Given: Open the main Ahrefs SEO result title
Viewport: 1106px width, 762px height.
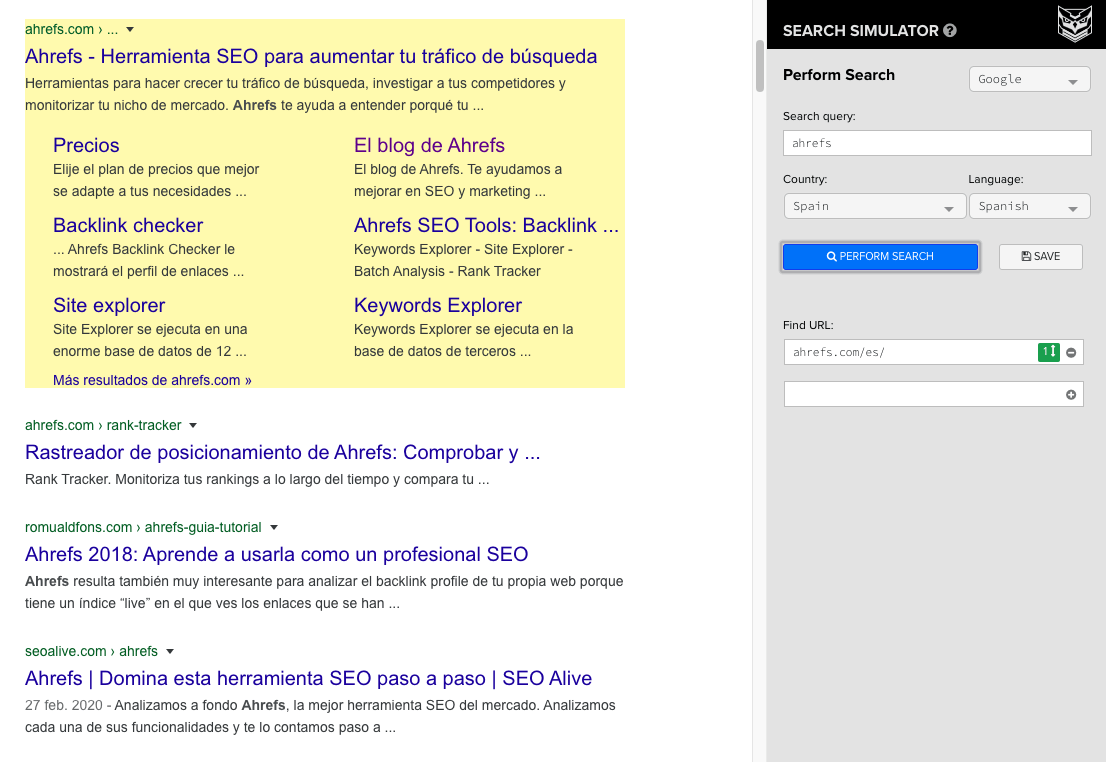Looking at the screenshot, I should [310, 56].
